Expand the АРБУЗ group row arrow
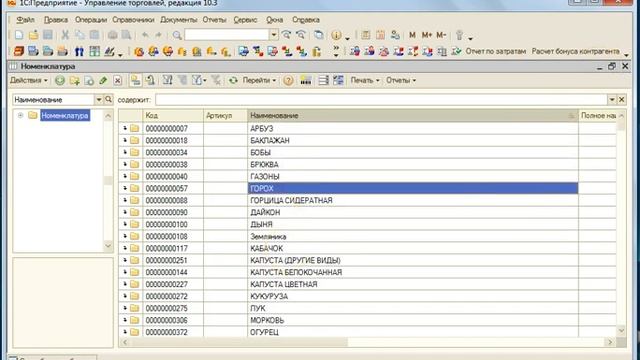640x360 pixels. coord(125,128)
